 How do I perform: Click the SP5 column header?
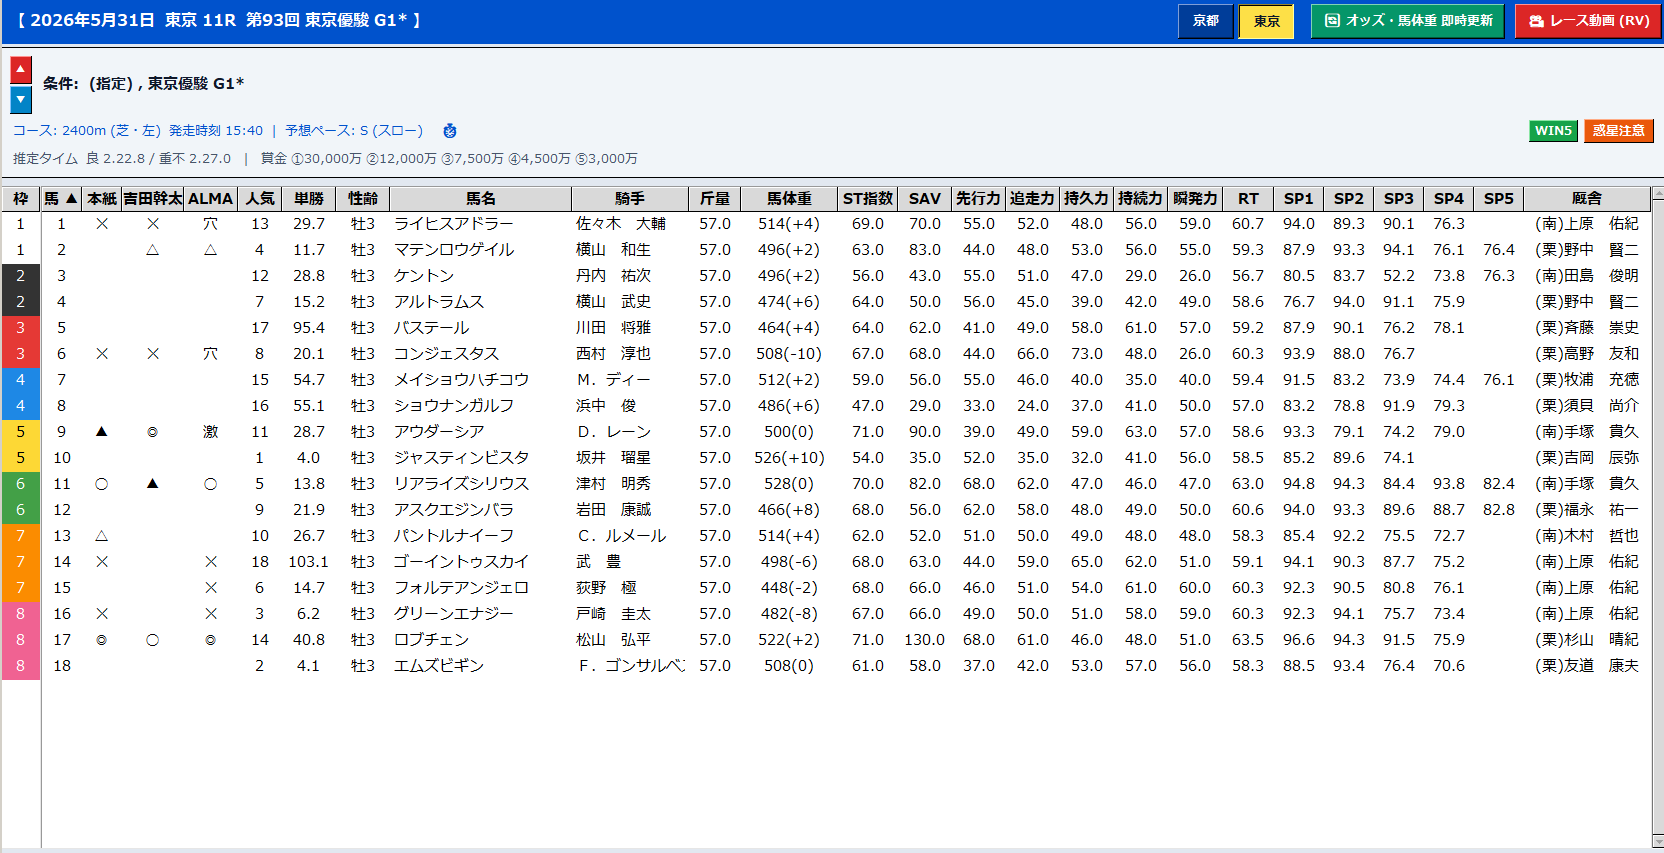[x=1499, y=199]
